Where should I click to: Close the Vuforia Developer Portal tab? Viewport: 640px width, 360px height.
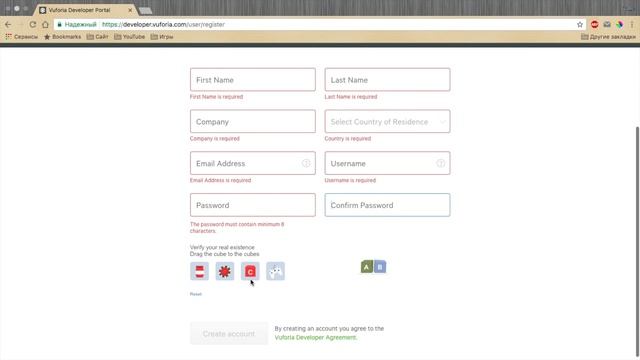pos(130,10)
